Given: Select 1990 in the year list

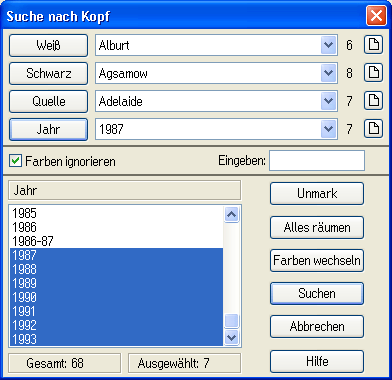Looking at the screenshot, I should pos(116,297).
